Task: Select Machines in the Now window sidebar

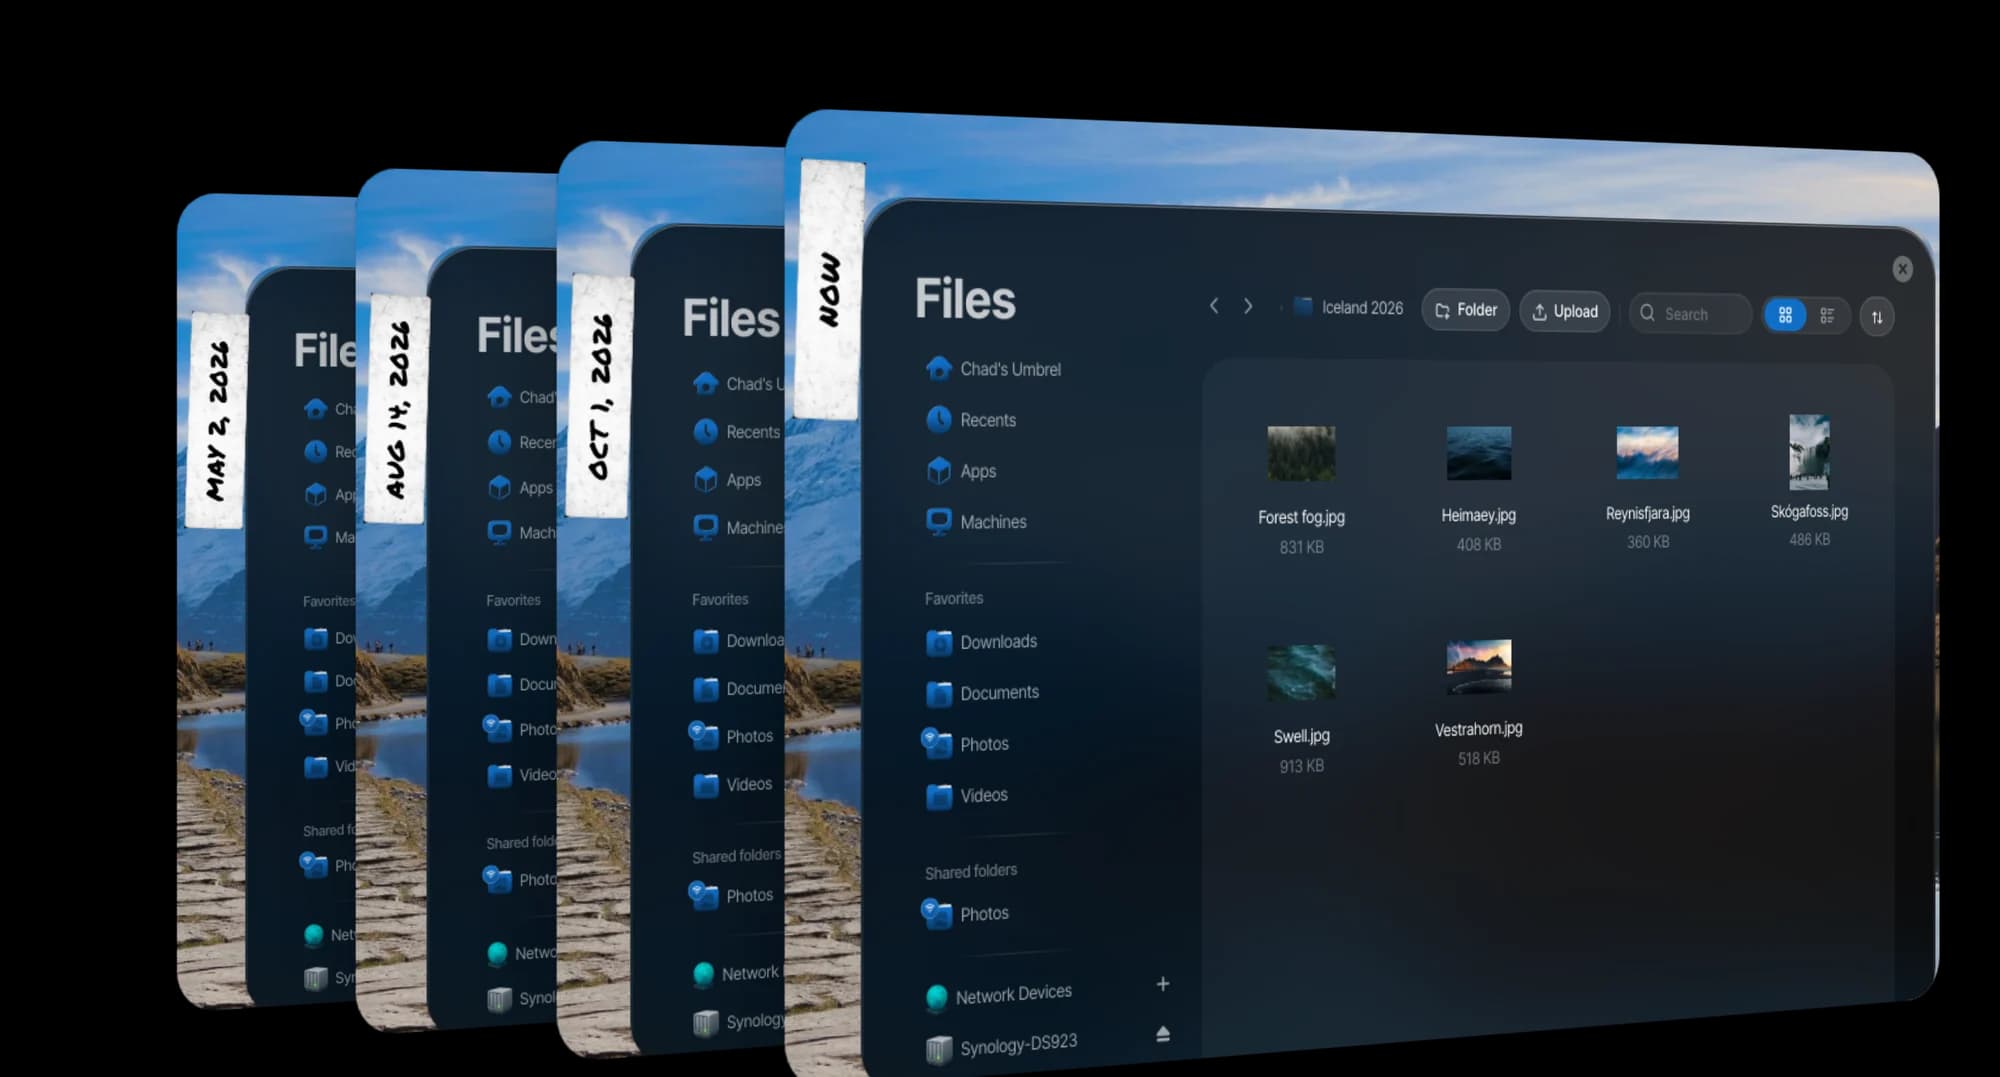Action: pyautogui.click(x=976, y=522)
